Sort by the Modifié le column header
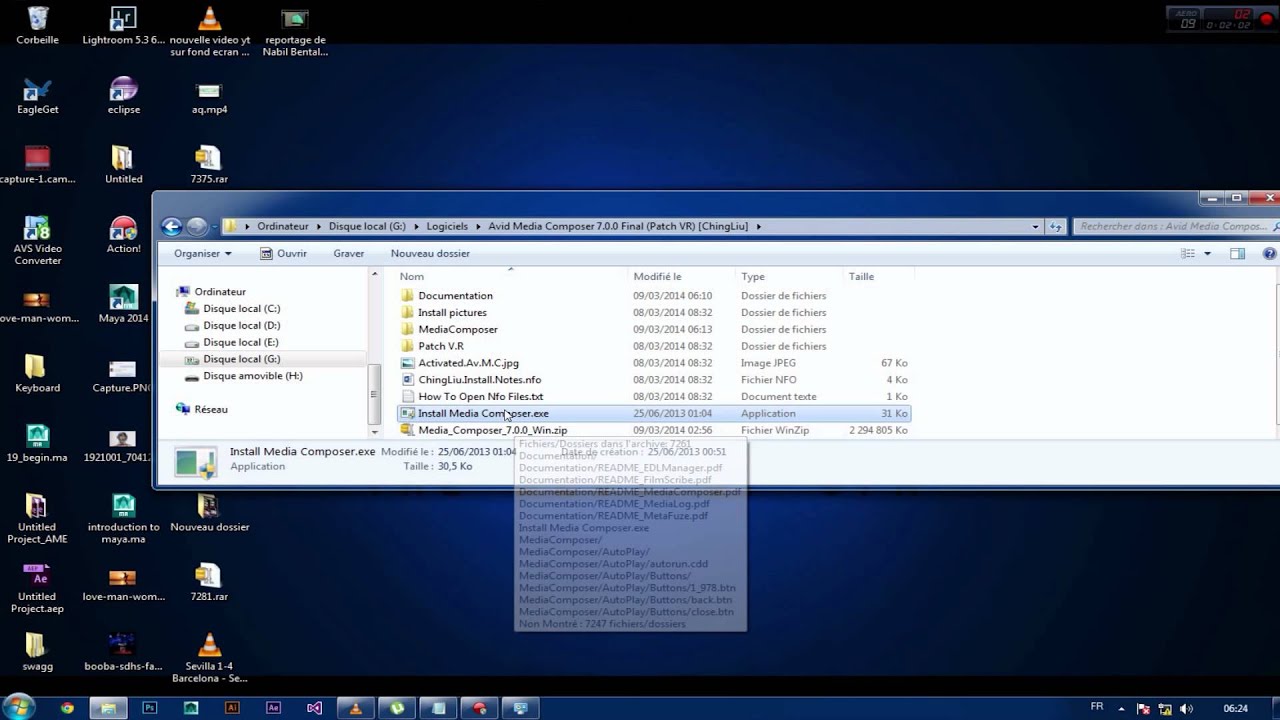Viewport: 1280px width, 720px height. click(682, 277)
